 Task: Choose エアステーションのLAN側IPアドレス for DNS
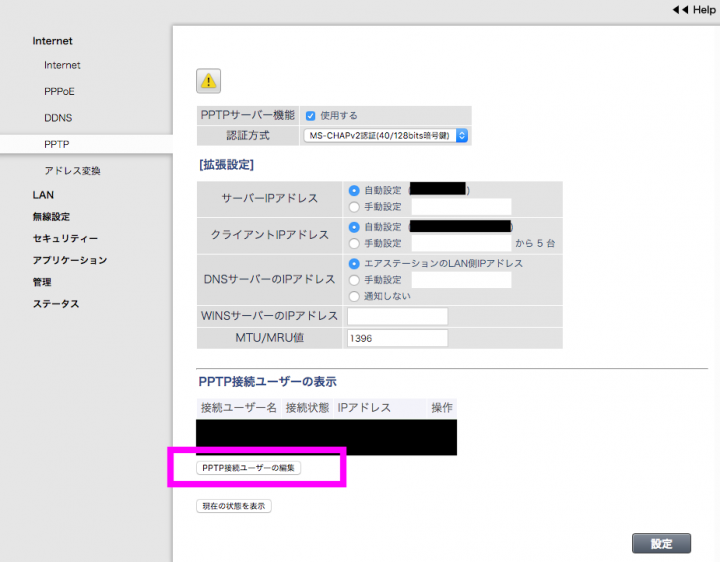coord(354,264)
